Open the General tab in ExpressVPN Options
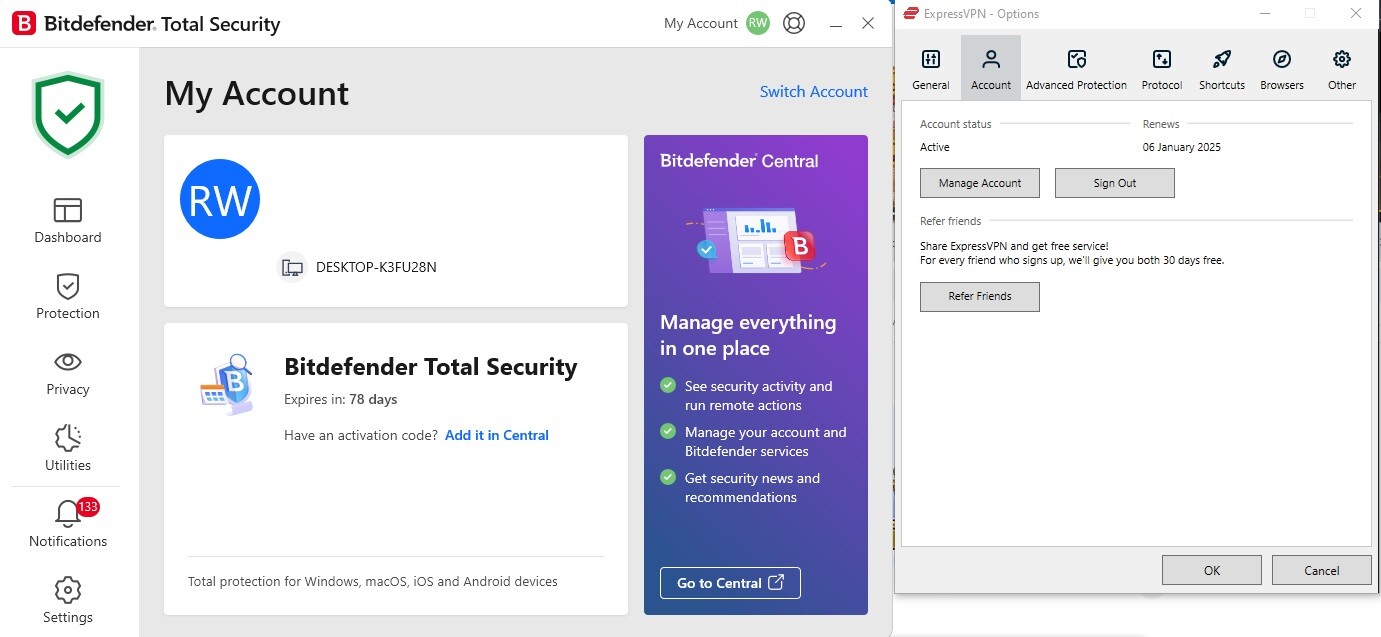The width and height of the screenshot is (1381, 637). [931, 67]
